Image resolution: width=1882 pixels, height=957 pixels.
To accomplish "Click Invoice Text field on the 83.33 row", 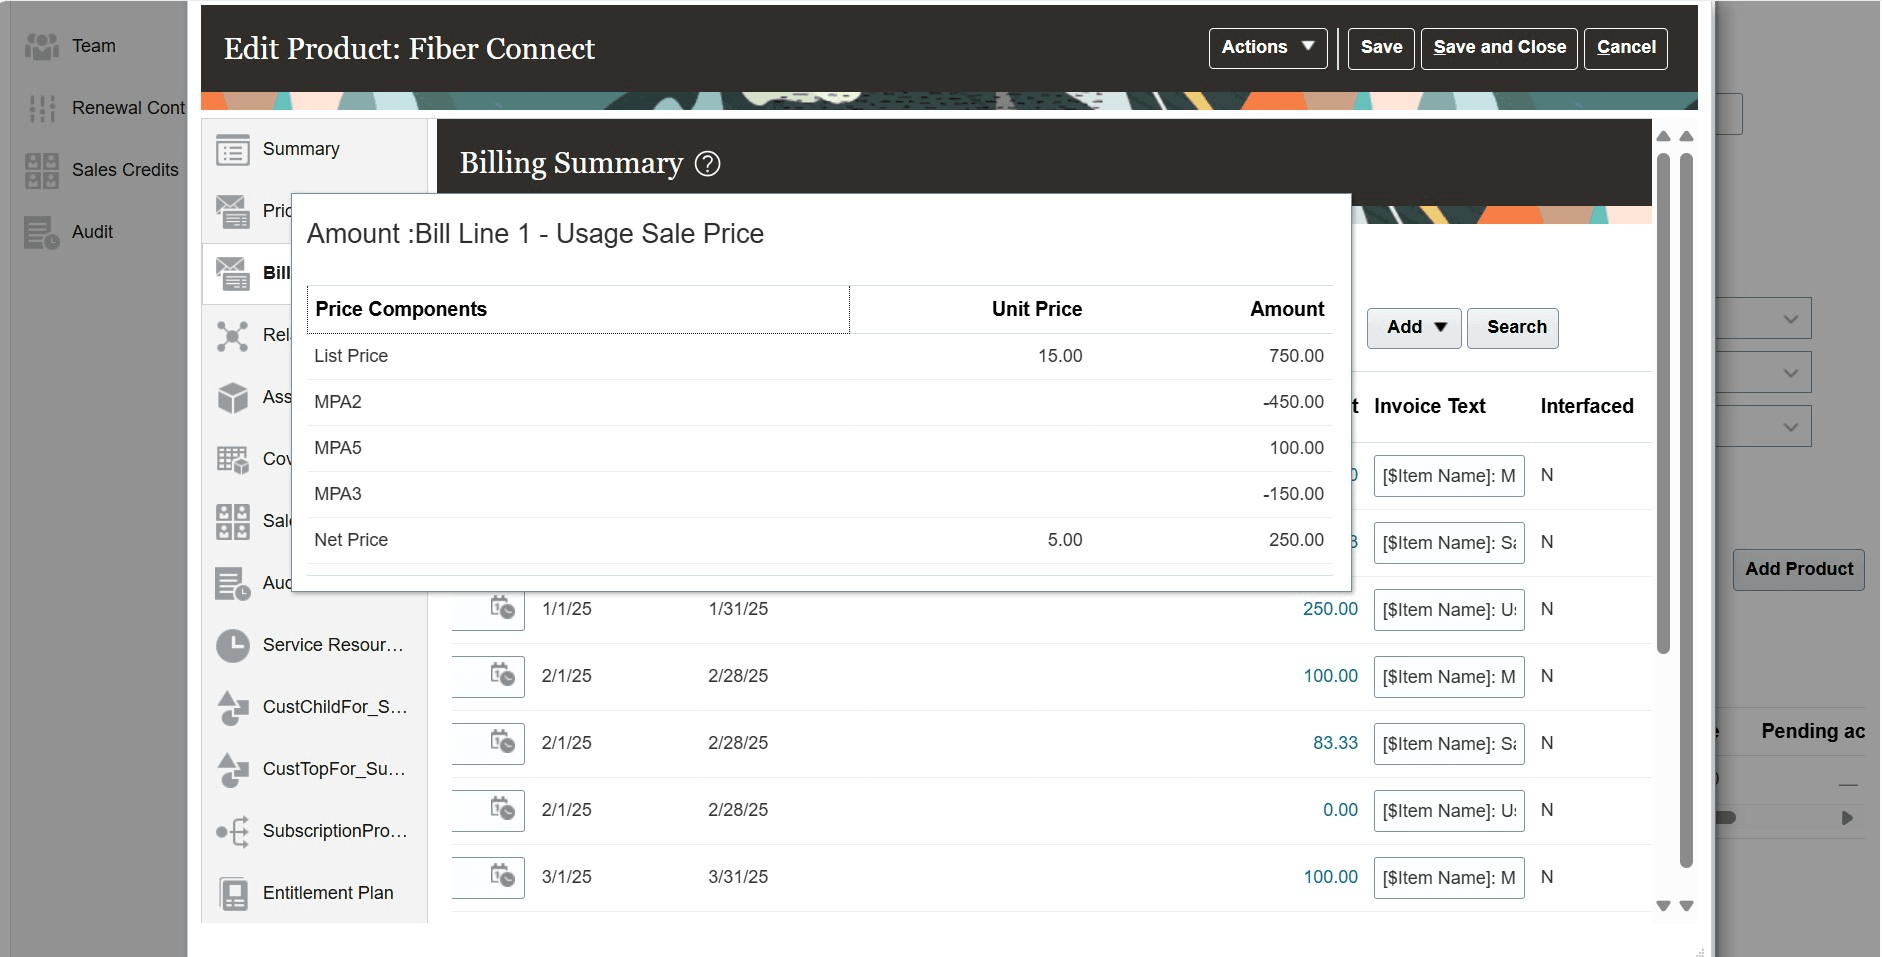I will click(1449, 744).
